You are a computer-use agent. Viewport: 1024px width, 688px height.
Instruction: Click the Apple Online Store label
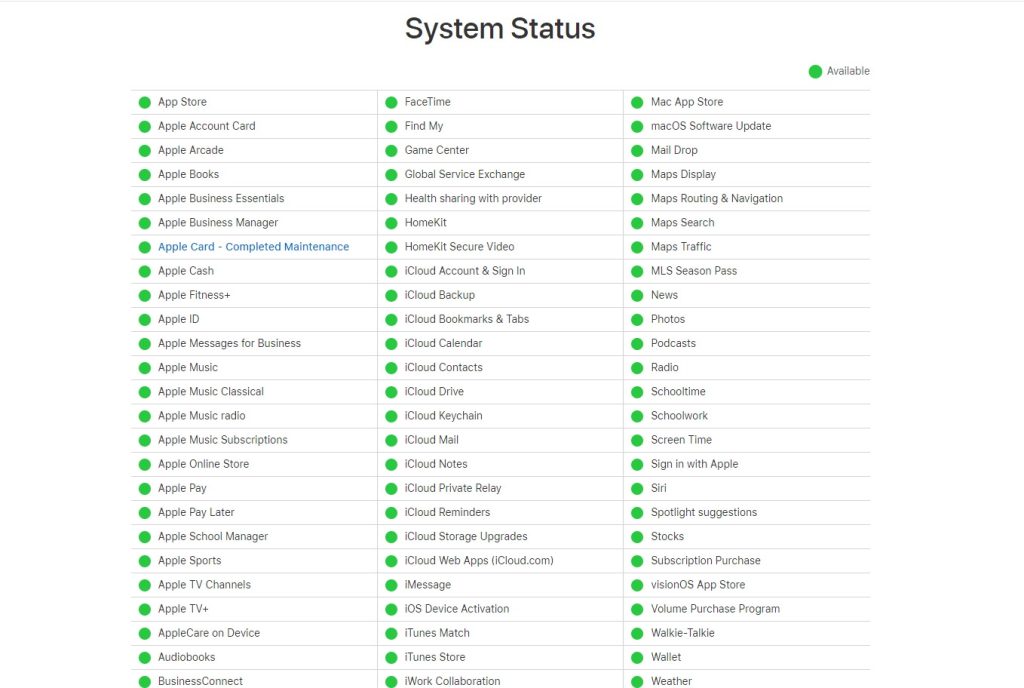click(x=203, y=464)
